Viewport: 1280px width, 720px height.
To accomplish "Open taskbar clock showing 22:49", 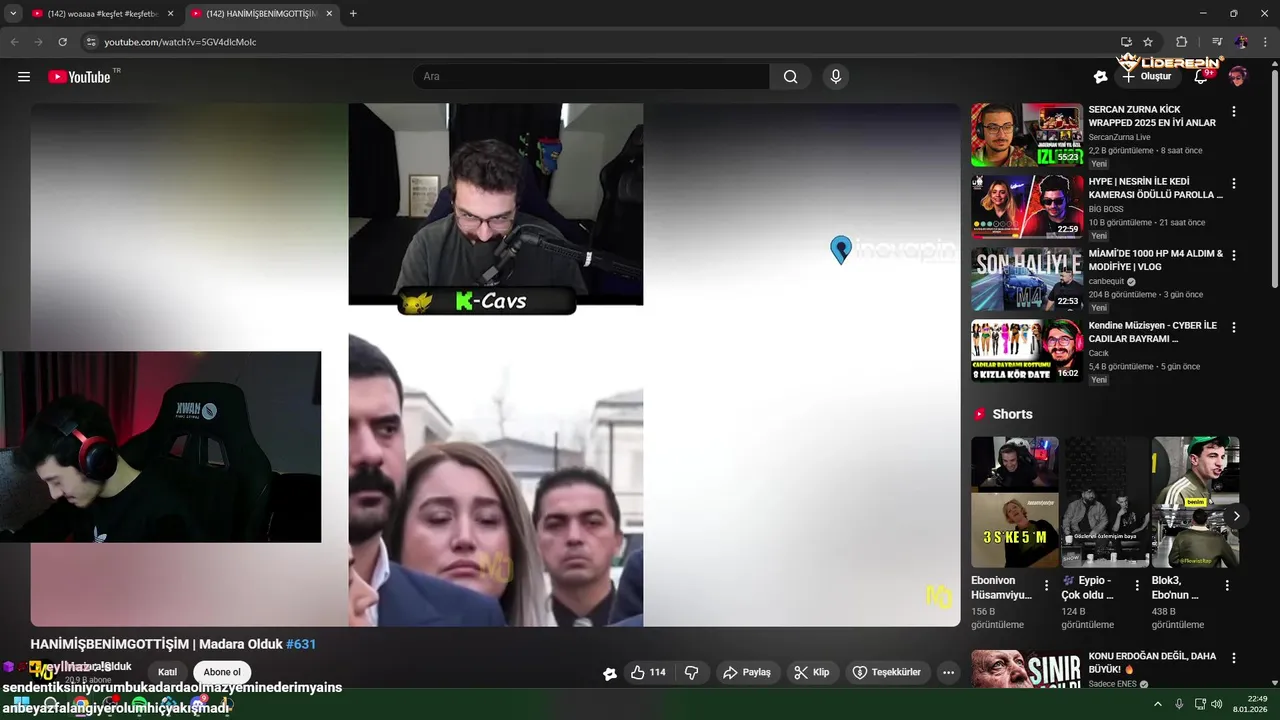I will coord(1250,704).
